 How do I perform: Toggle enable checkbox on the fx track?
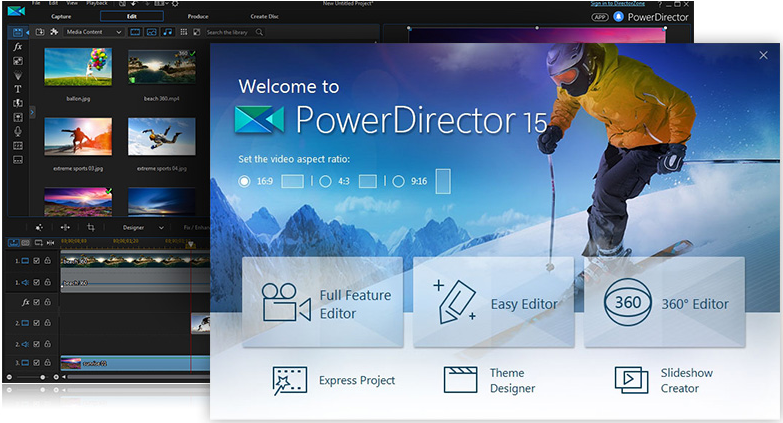(36, 302)
